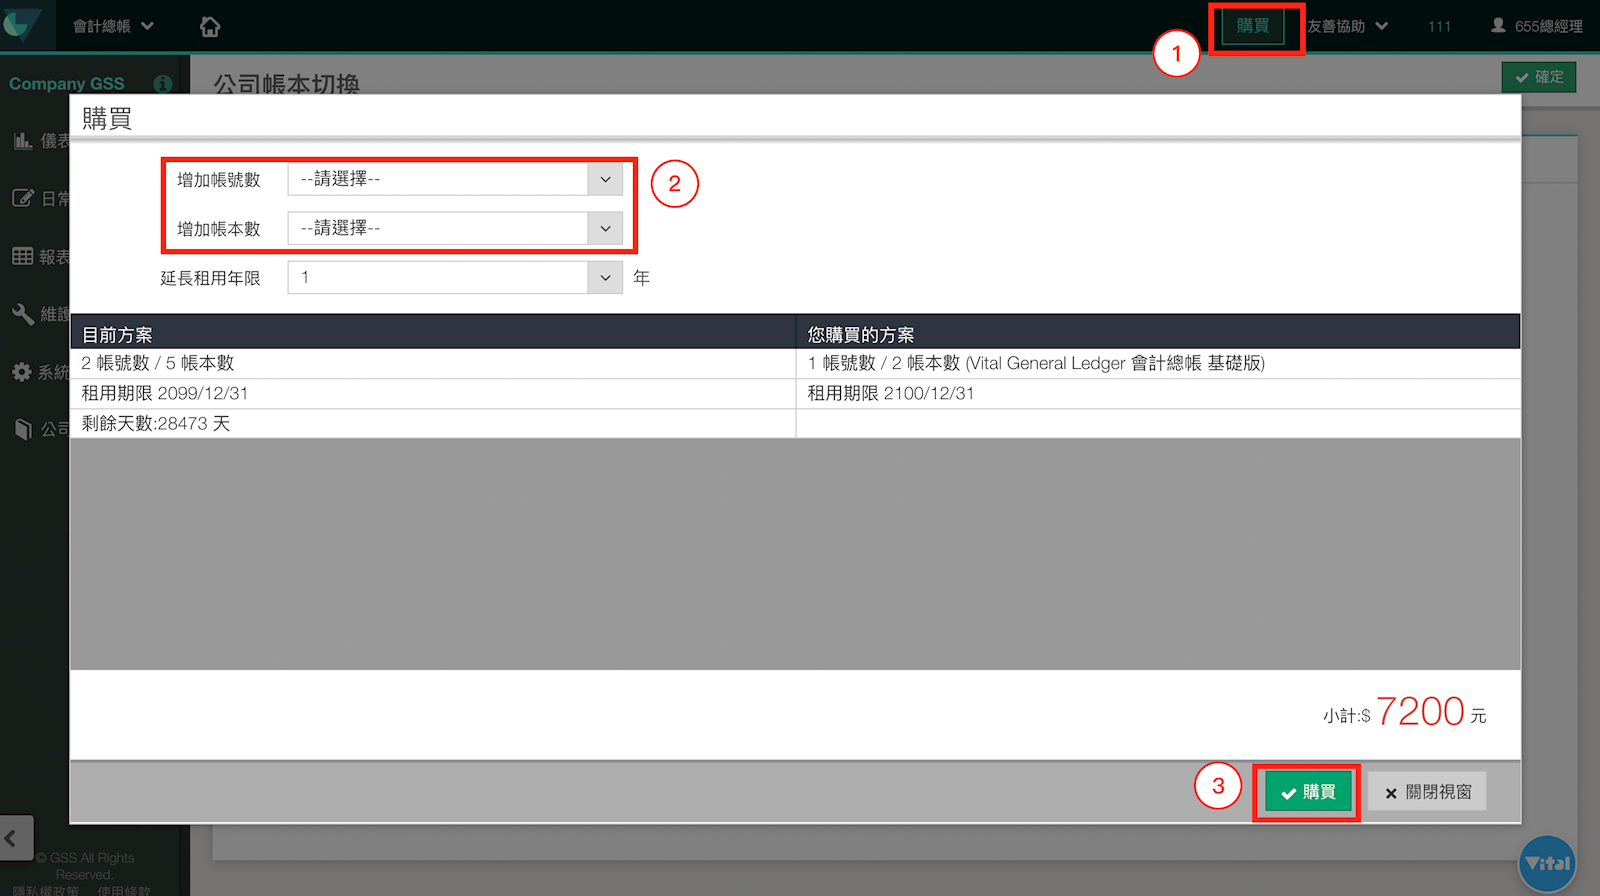1600x896 pixels.
Task: Select the 2 帳號數 / 5 帳本數 cell
Action: pos(433,363)
